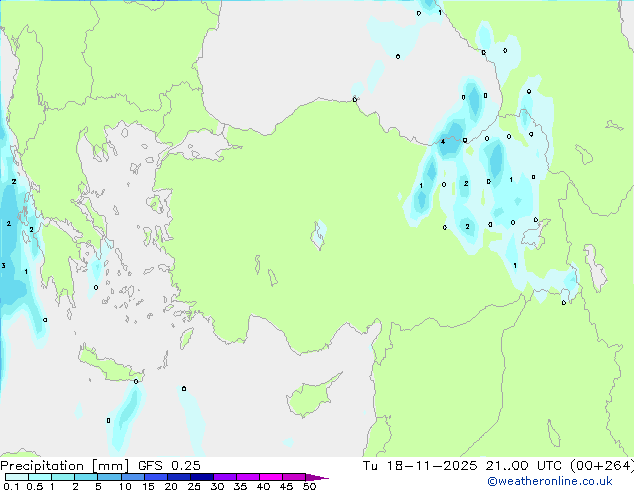Image resolution: width=634 pixels, height=490 pixels.
Task: Click the legend swatch between 10 and 15
Action: [132, 477]
